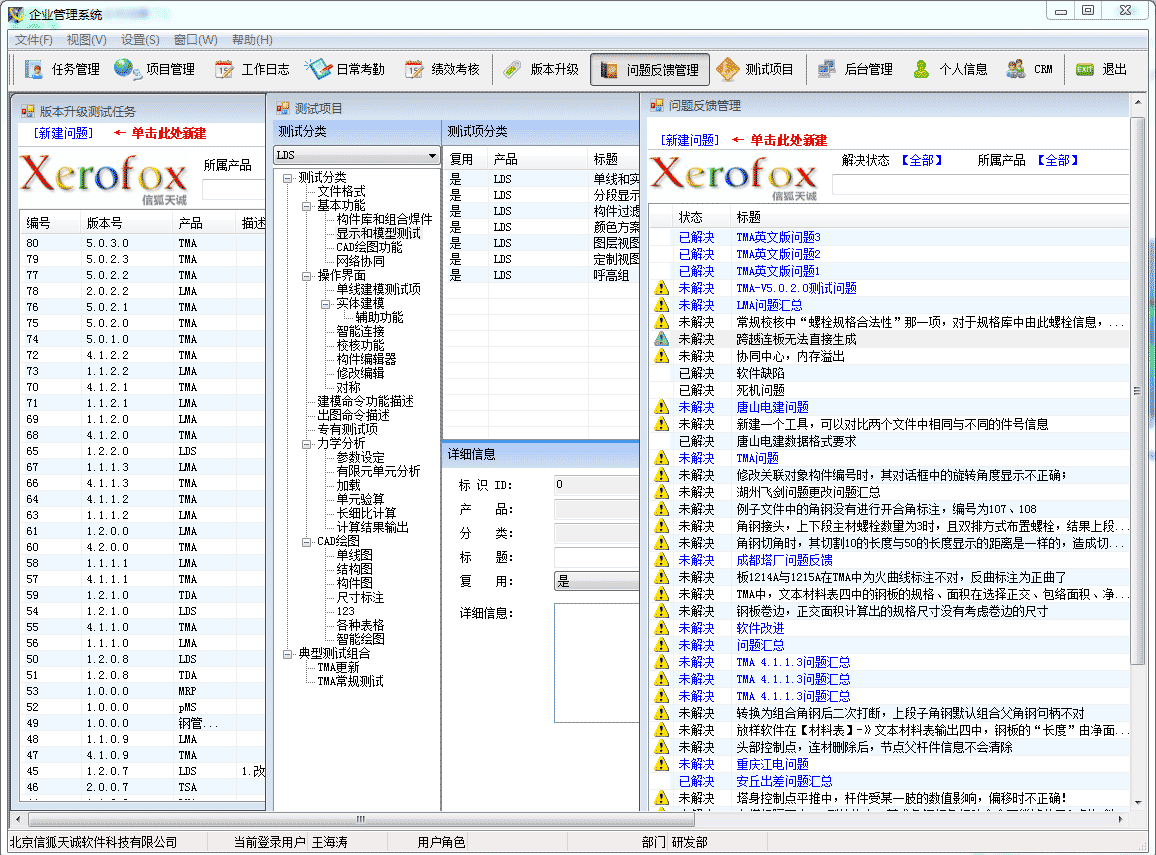Click warning icon beside 成都塔厂问题反馈

point(661,560)
